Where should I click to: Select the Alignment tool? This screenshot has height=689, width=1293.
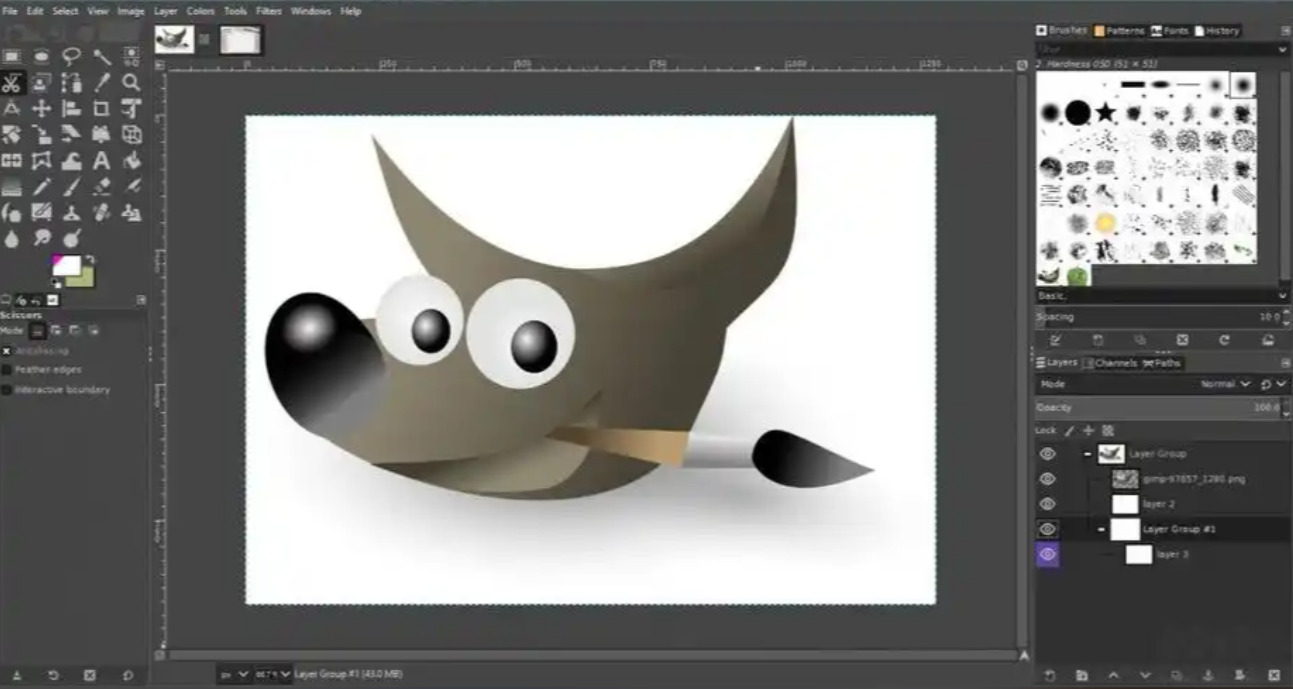pyautogui.click(x=71, y=108)
